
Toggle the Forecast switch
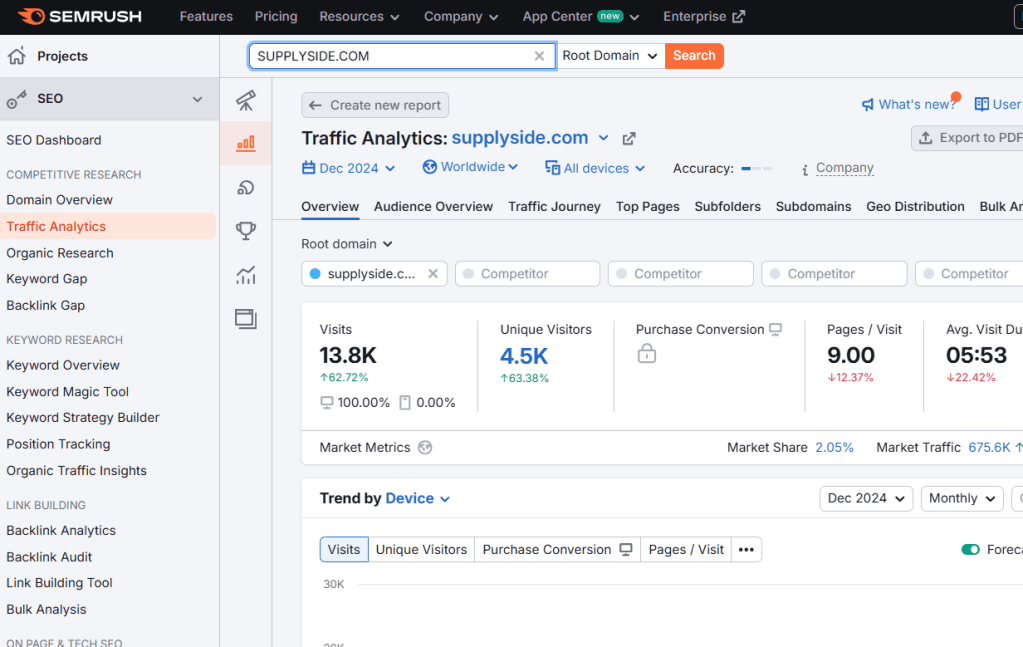[x=970, y=550]
